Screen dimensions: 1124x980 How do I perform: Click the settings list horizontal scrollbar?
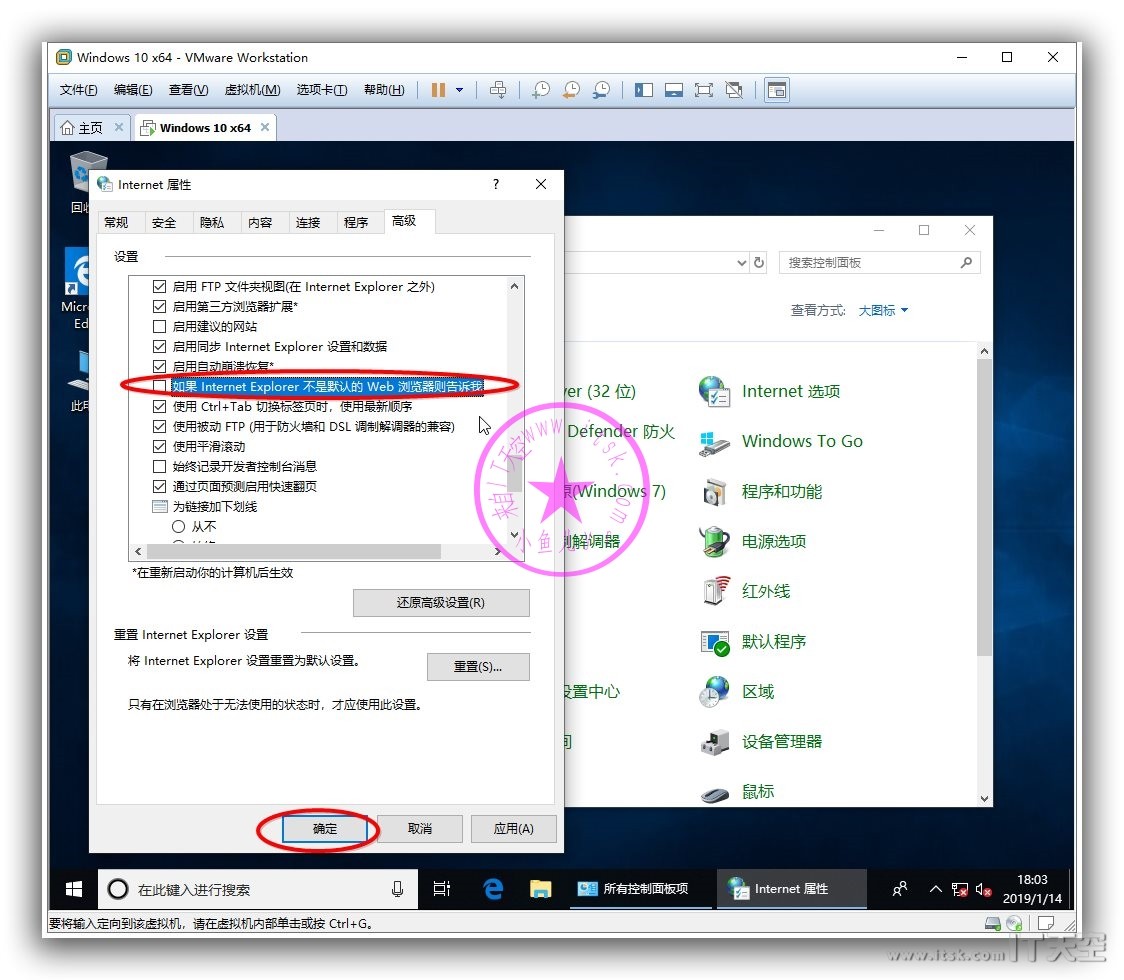coord(294,551)
